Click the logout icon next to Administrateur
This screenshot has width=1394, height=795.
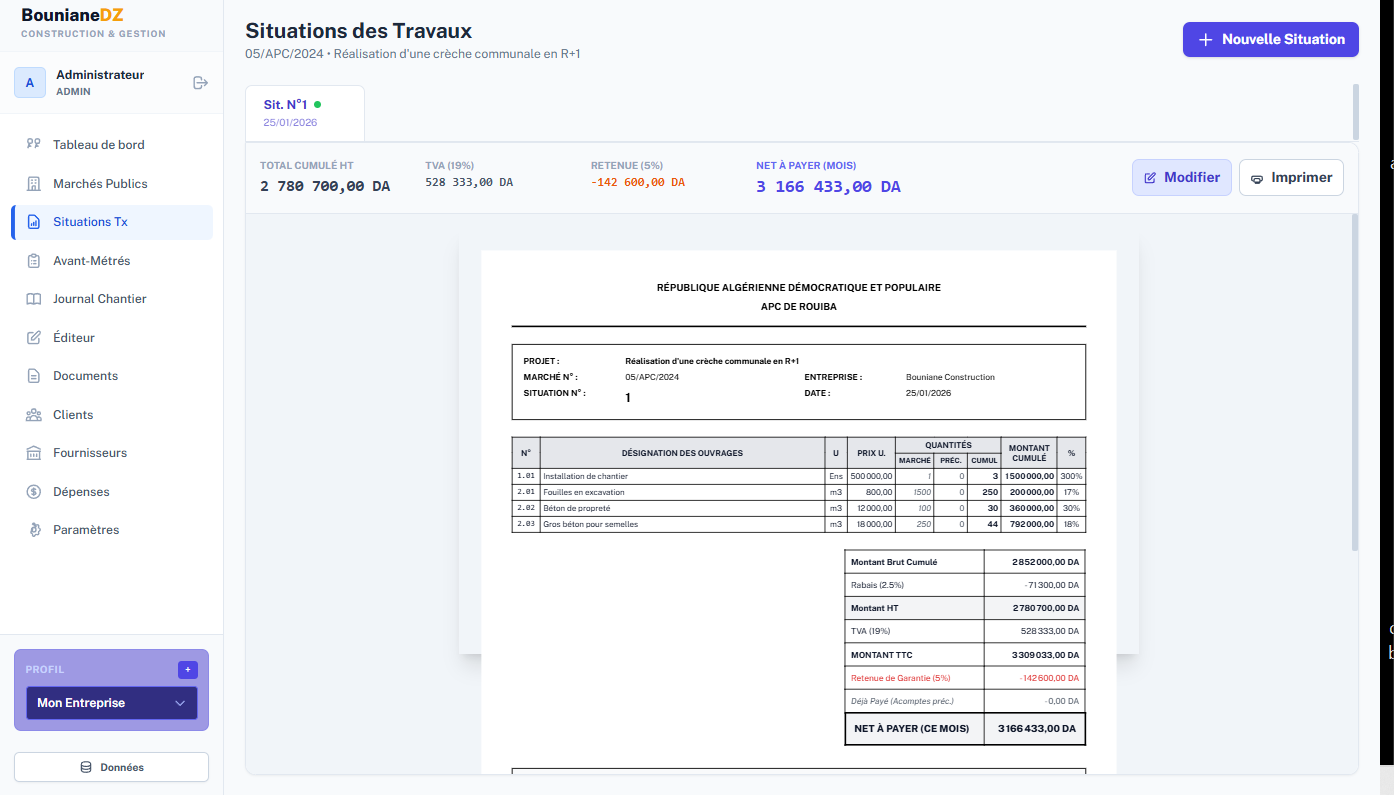(198, 82)
